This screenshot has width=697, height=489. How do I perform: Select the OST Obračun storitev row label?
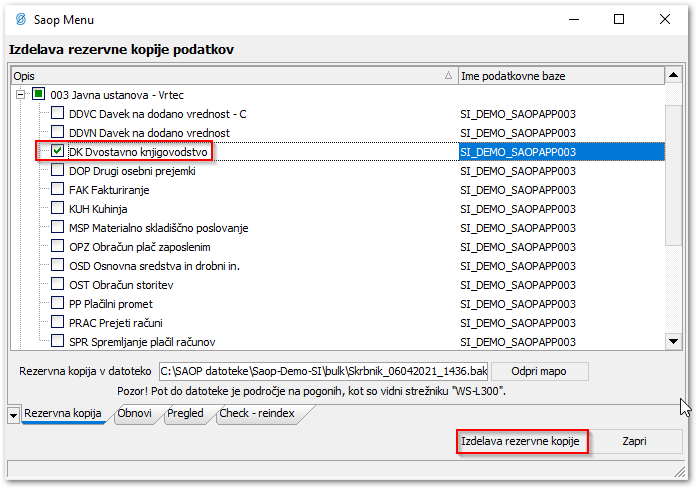pos(121,285)
